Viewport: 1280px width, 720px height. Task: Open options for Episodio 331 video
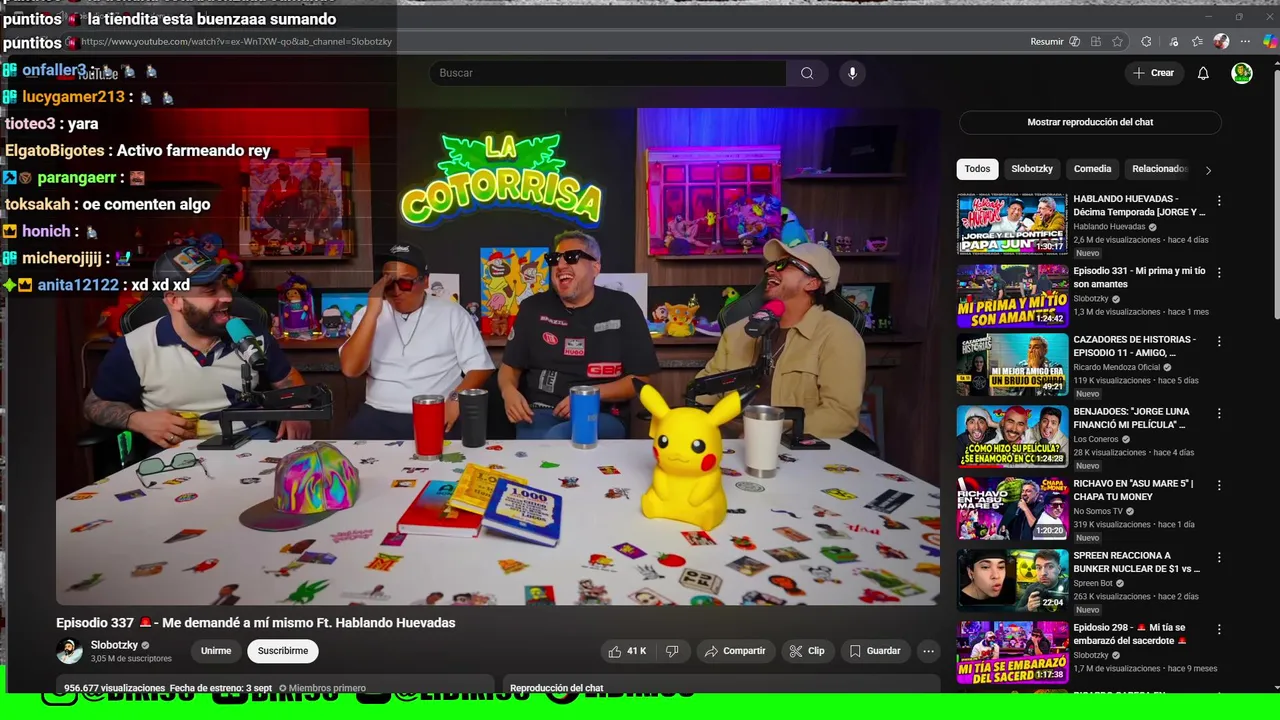(1218, 273)
